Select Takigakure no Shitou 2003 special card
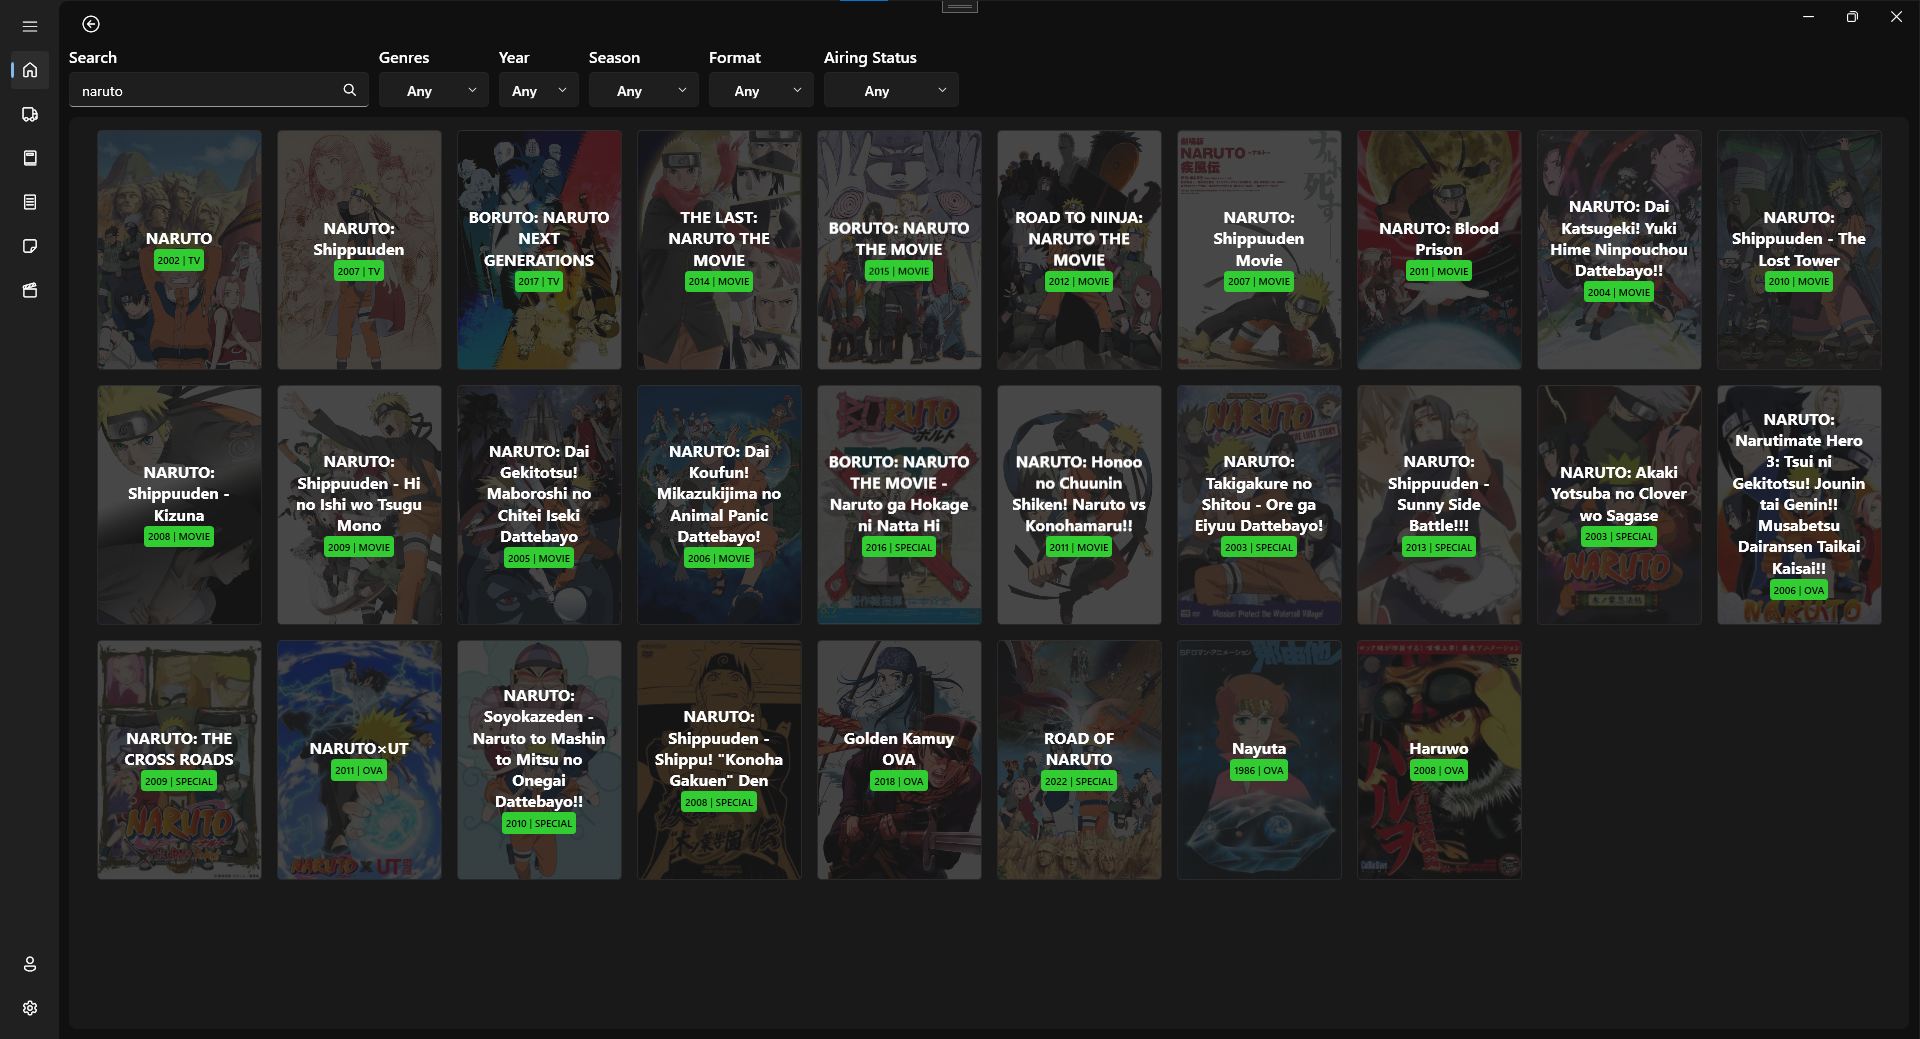The image size is (1920, 1039). (1259, 505)
